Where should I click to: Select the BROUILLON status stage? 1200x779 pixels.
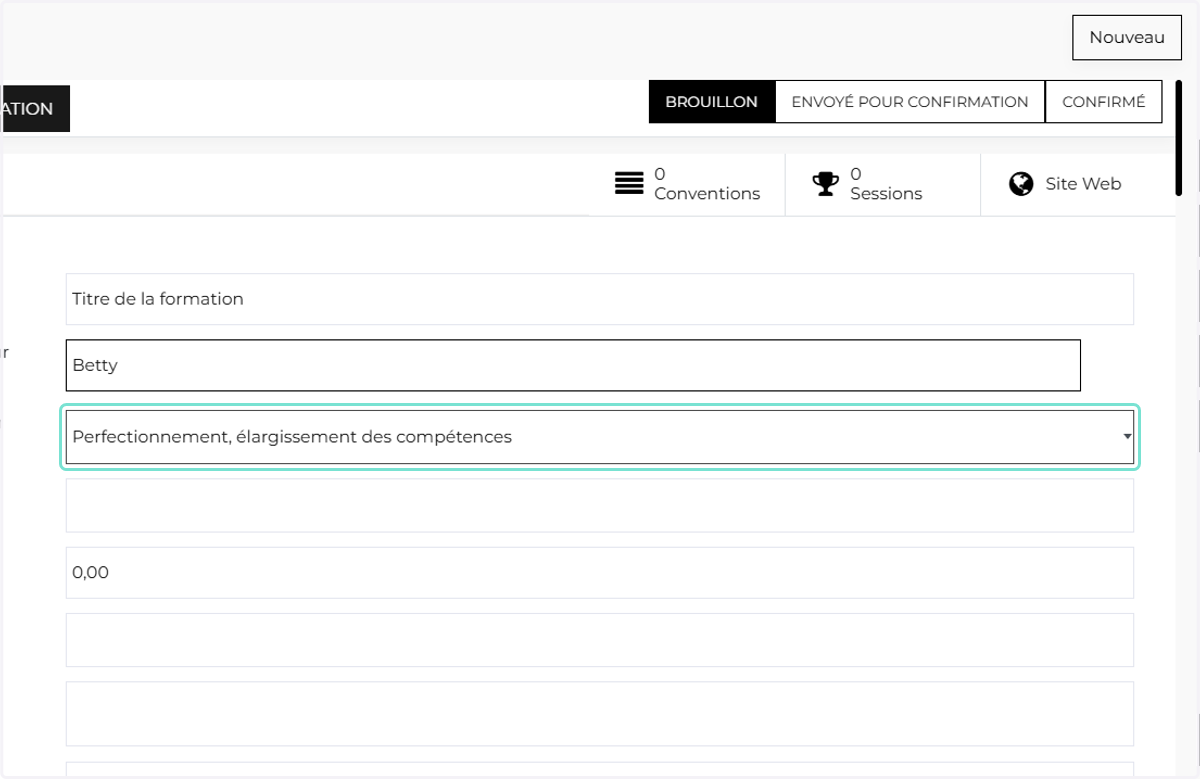coord(712,102)
